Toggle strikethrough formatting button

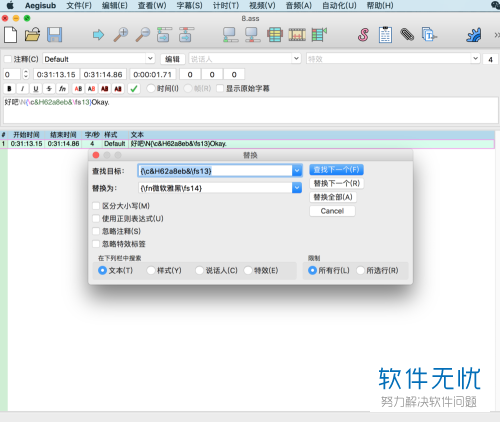(x=49, y=89)
